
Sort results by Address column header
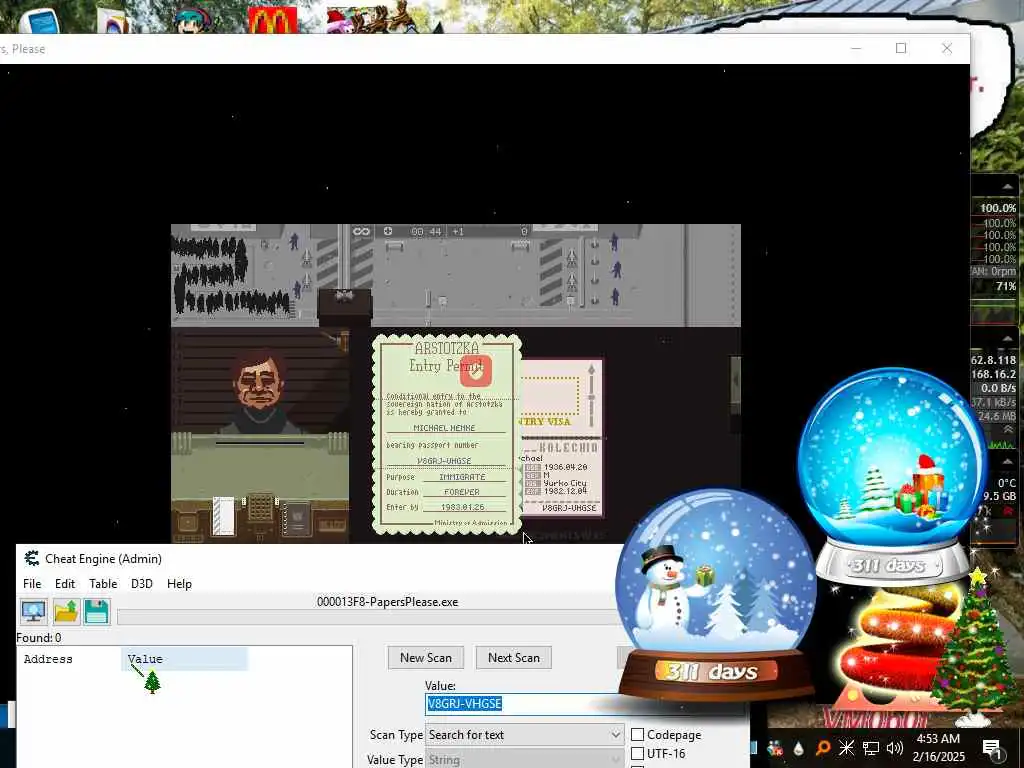(x=48, y=659)
